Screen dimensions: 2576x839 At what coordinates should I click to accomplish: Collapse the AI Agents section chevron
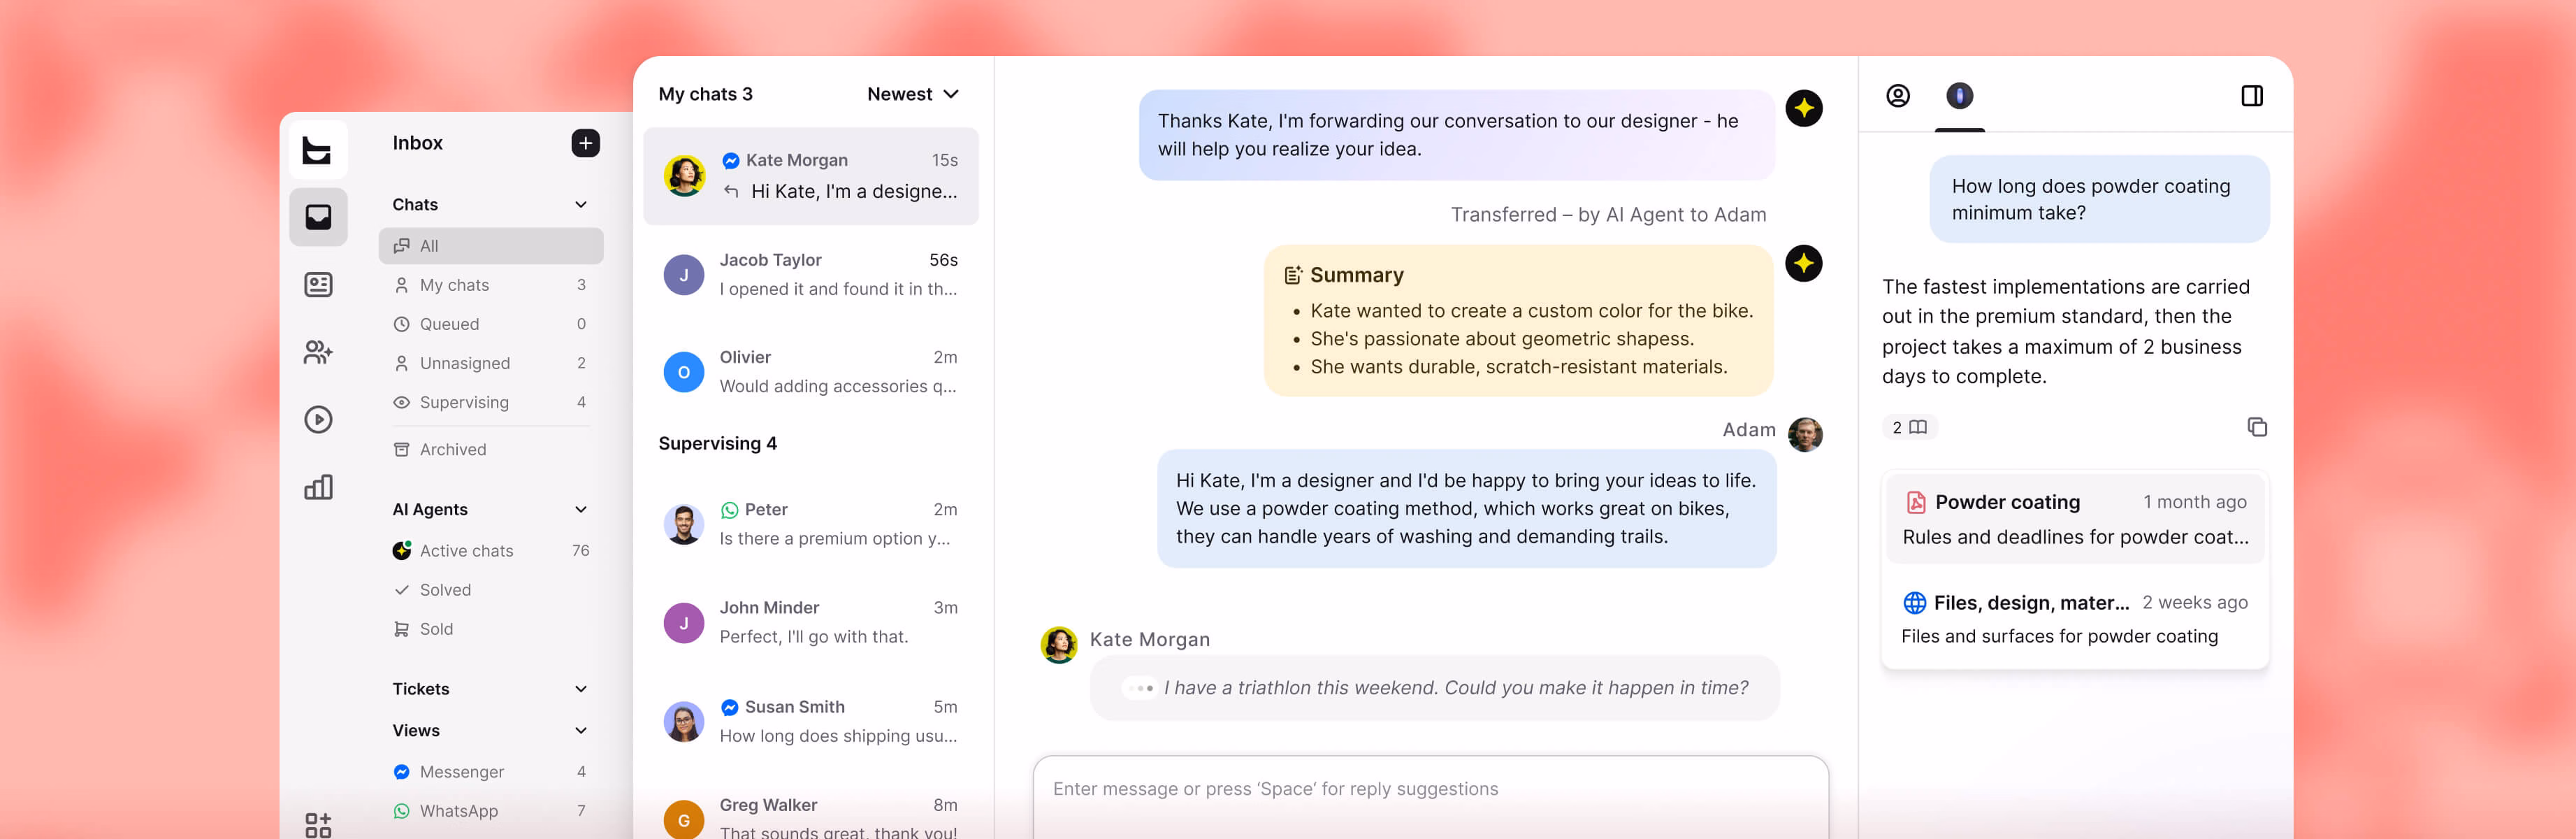point(581,510)
